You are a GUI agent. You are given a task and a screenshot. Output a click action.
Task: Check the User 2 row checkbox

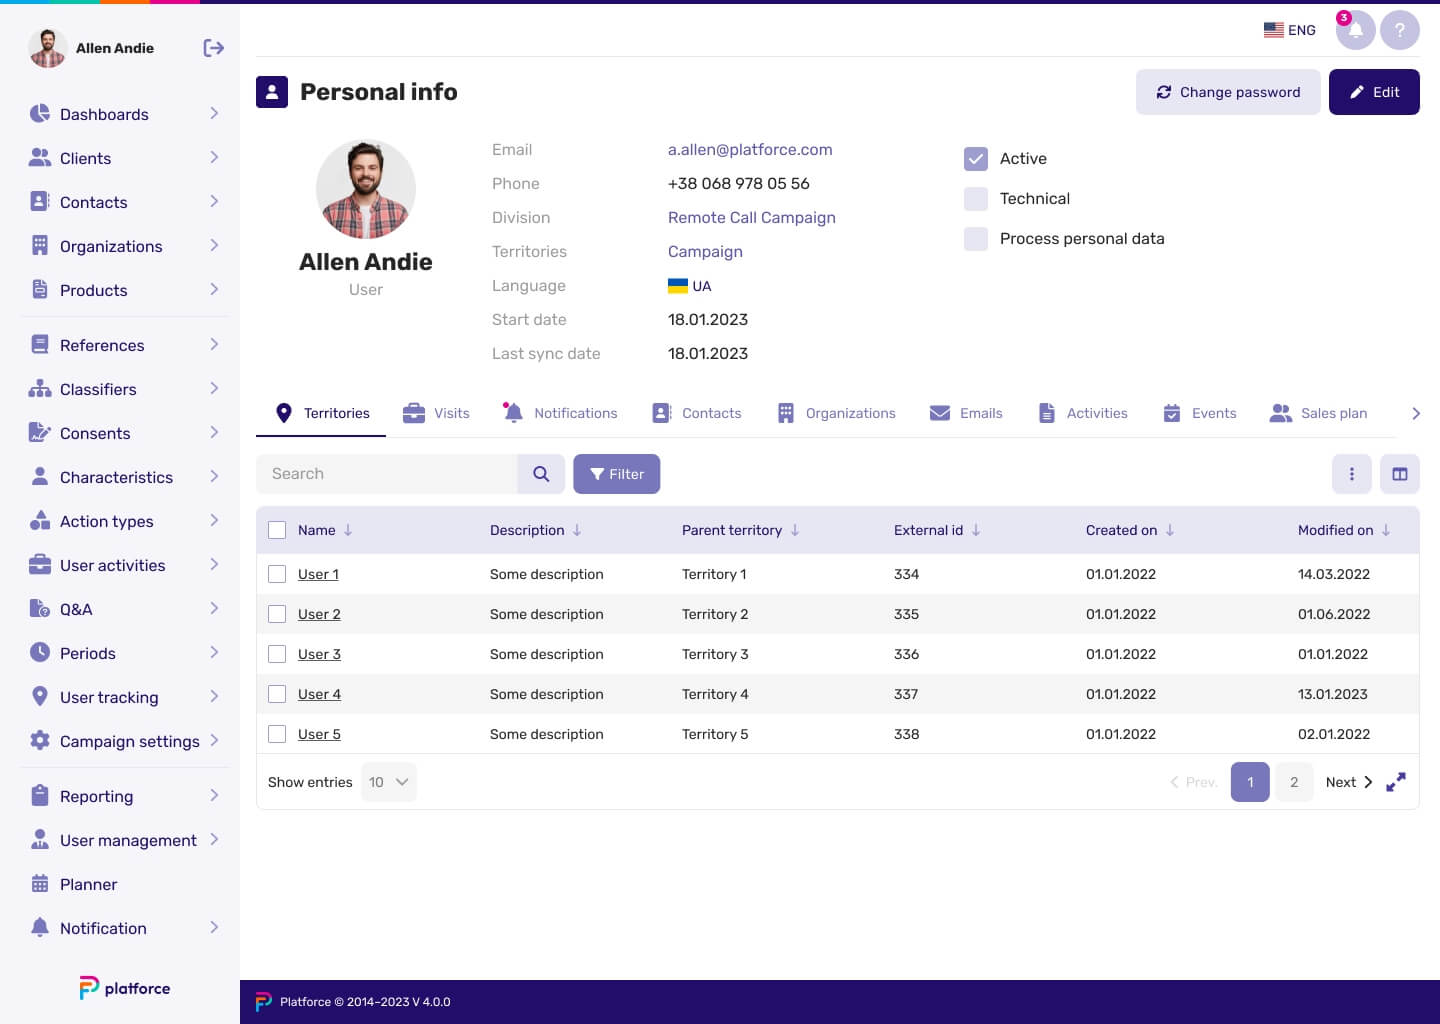(x=277, y=614)
